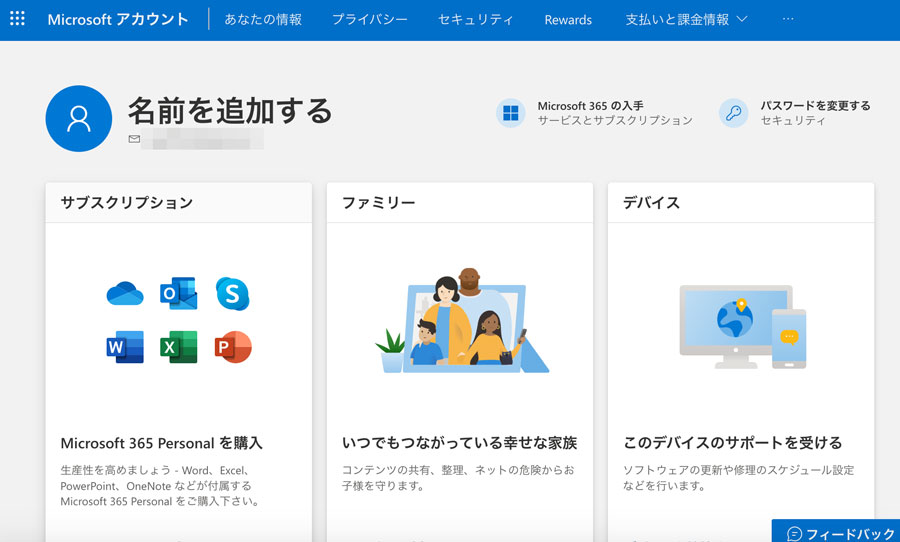Click the Microsoft 365 windows logo icon
This screenshot has height=542, width=900.
pyautogui.click(x=510, y=113)
